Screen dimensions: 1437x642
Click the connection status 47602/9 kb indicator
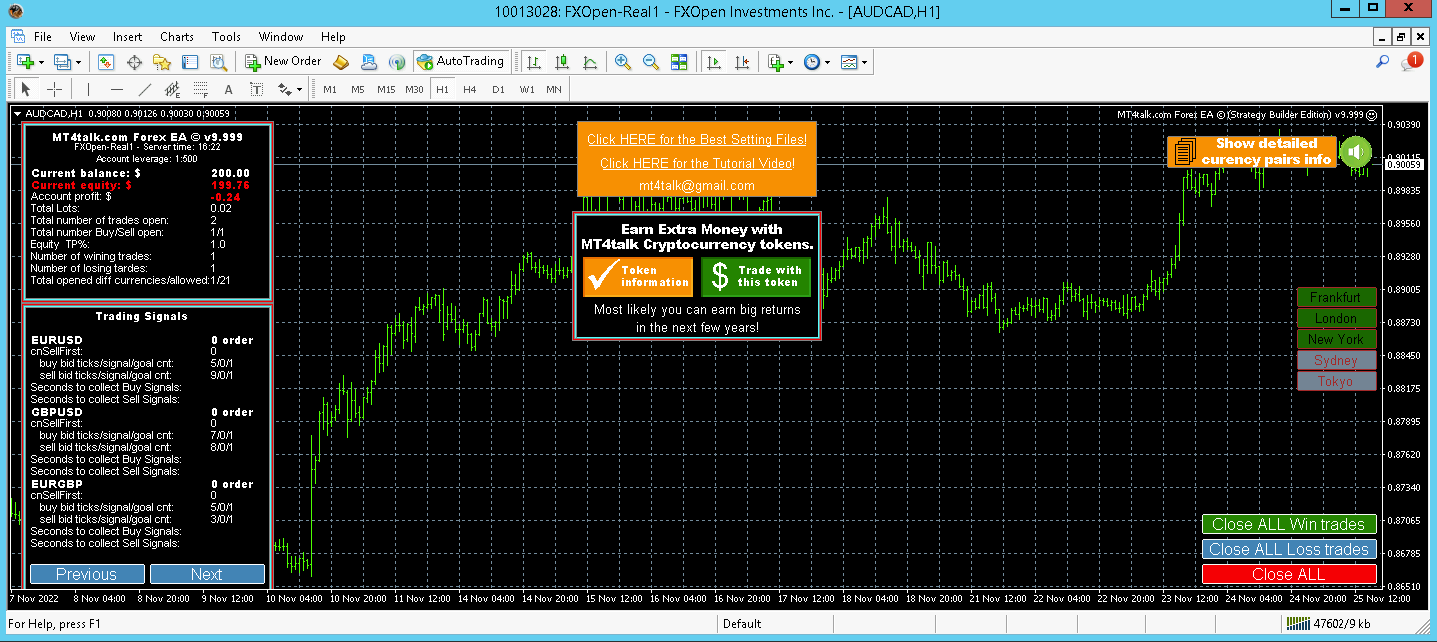point(1330,623)
